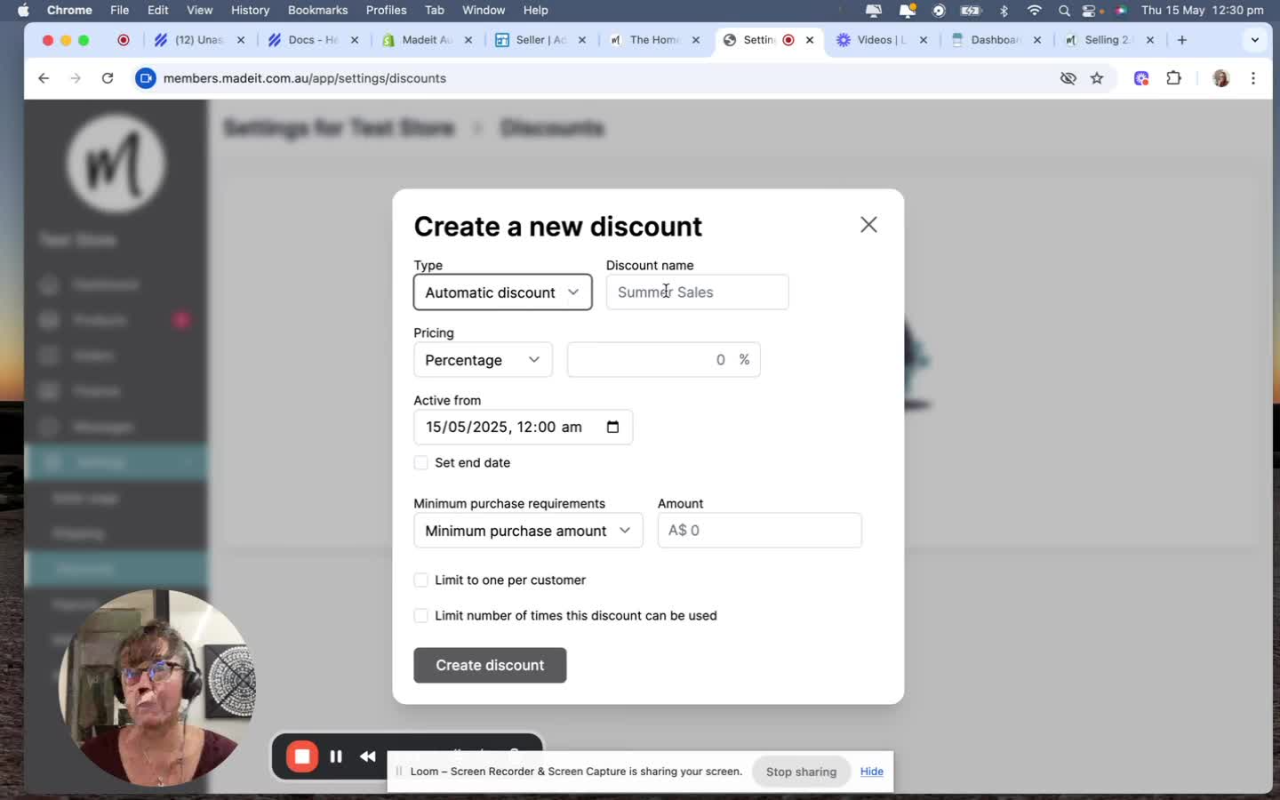Image resolution: width=1280 pixels, height=800 pixels.
Task: Open the Percentage pricing dropdown
Action: click(x=484, y=359)
